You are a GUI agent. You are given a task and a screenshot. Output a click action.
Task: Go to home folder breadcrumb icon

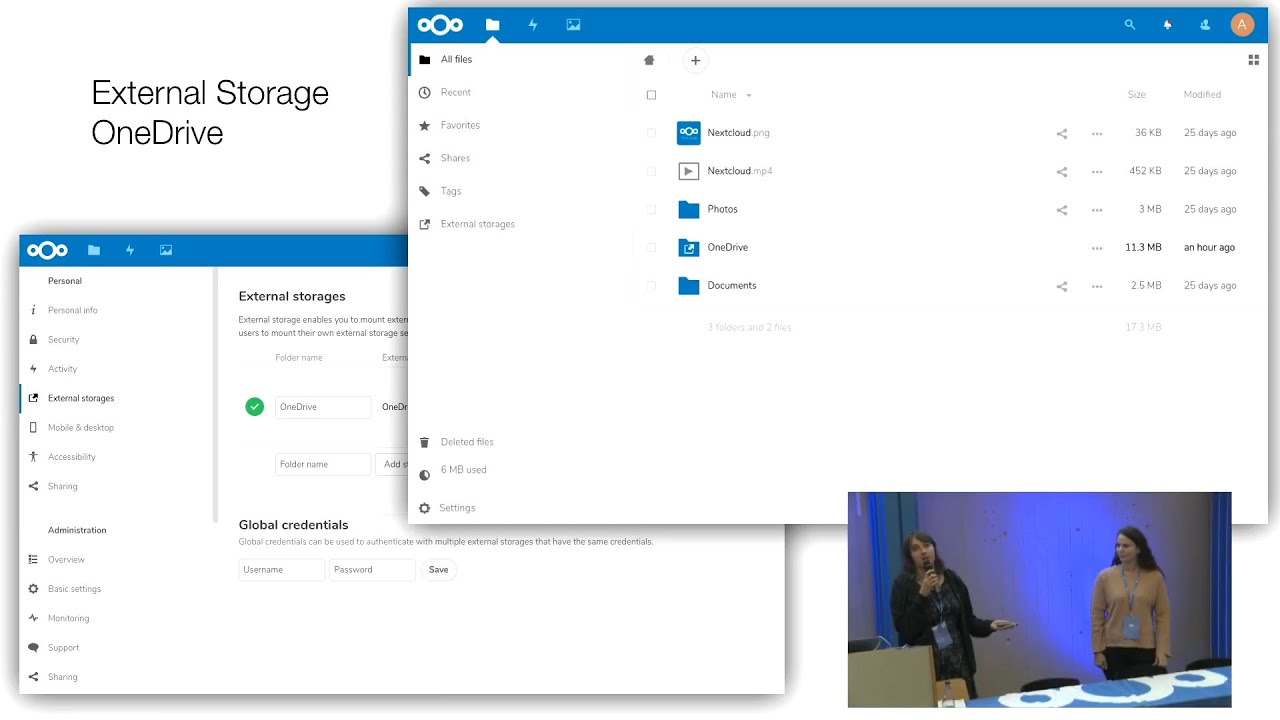[x=649, y=60]
